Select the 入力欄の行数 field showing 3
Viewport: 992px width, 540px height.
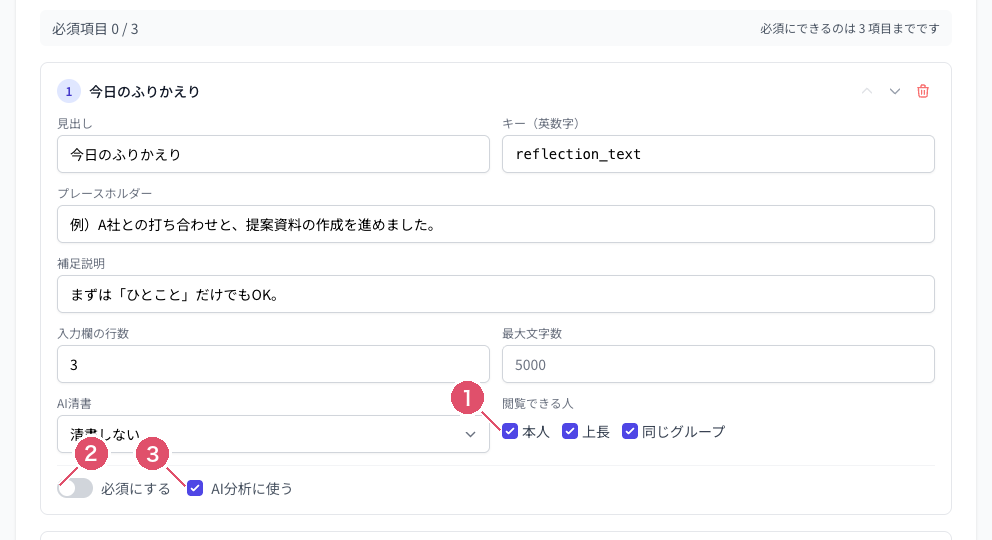pos(273,364)
